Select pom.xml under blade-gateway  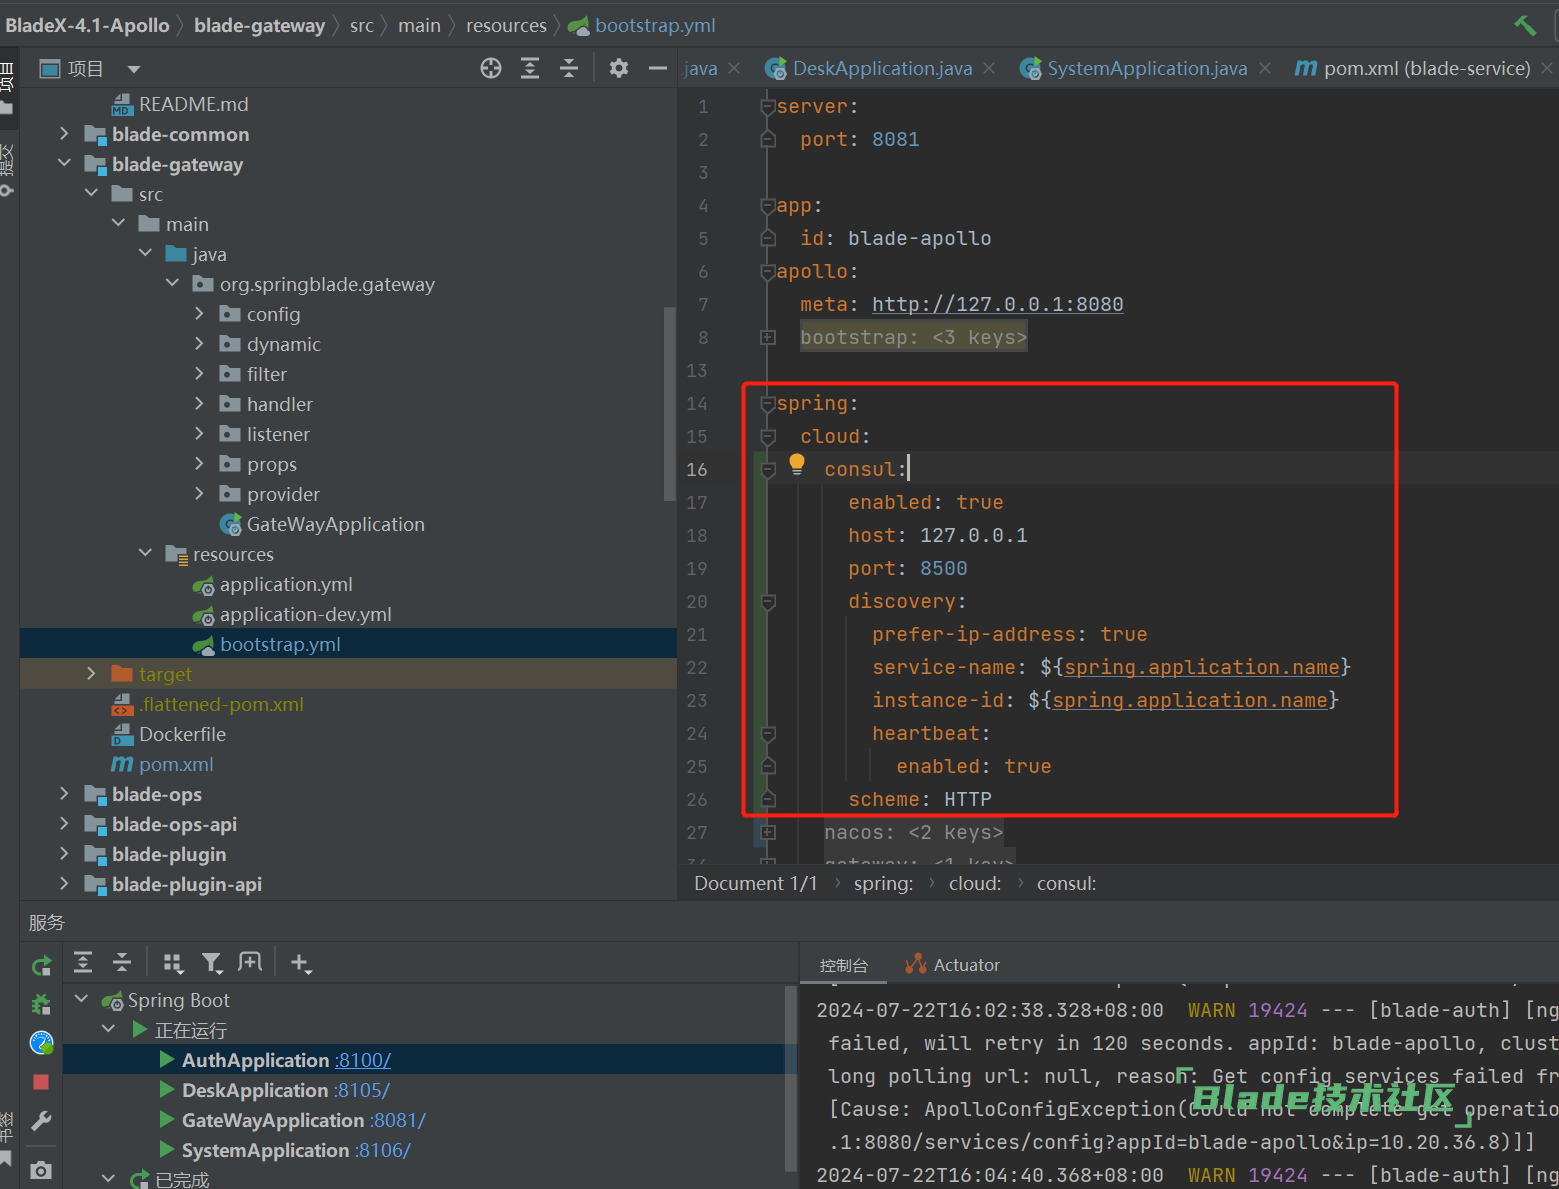coord(176,764)
